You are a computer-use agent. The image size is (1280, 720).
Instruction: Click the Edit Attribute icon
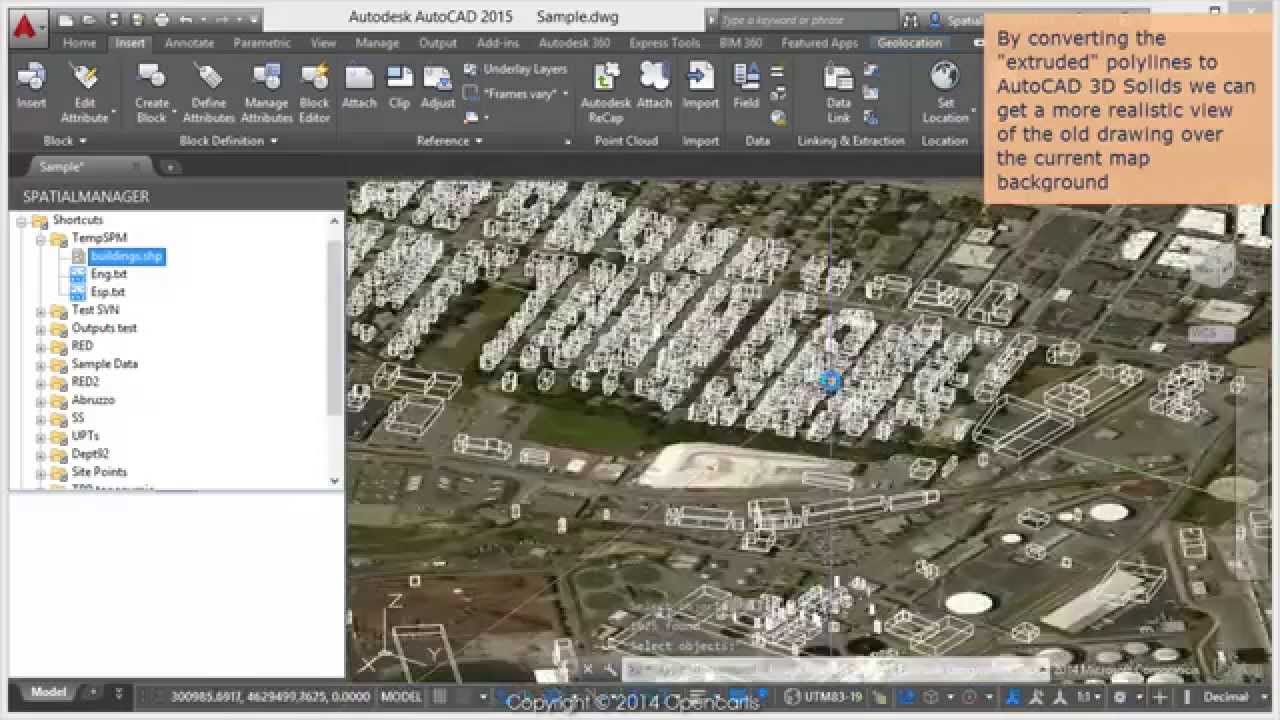click(x=85, y=77)
